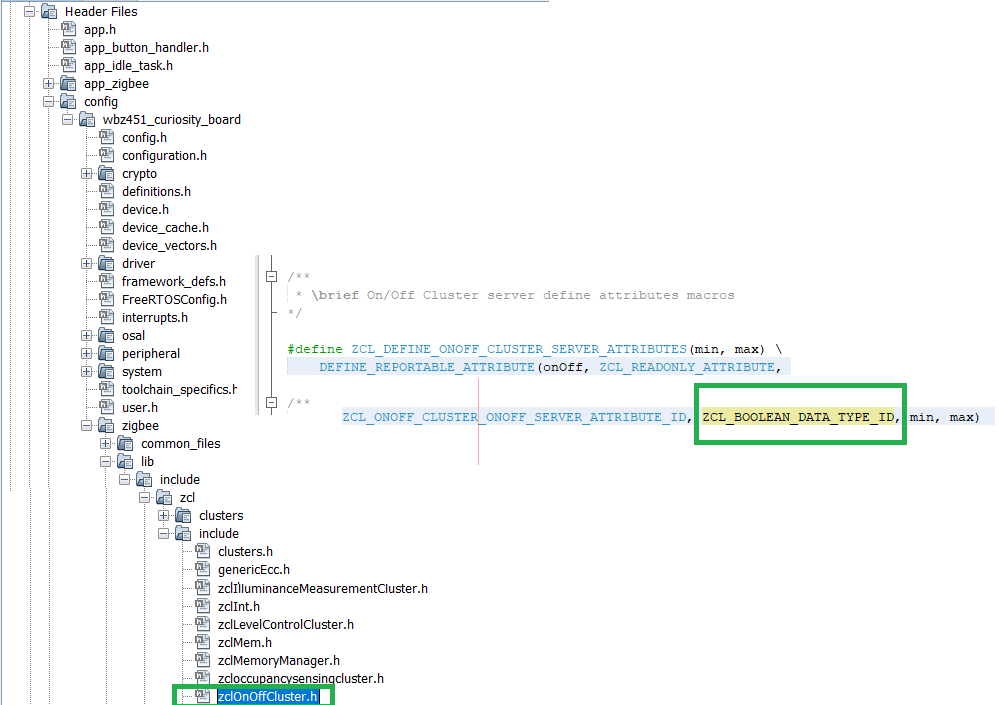The image size is (1000, 705).
Task: Click the app.h header file icon
Action: pyautogui.click(x=68, y=30)
